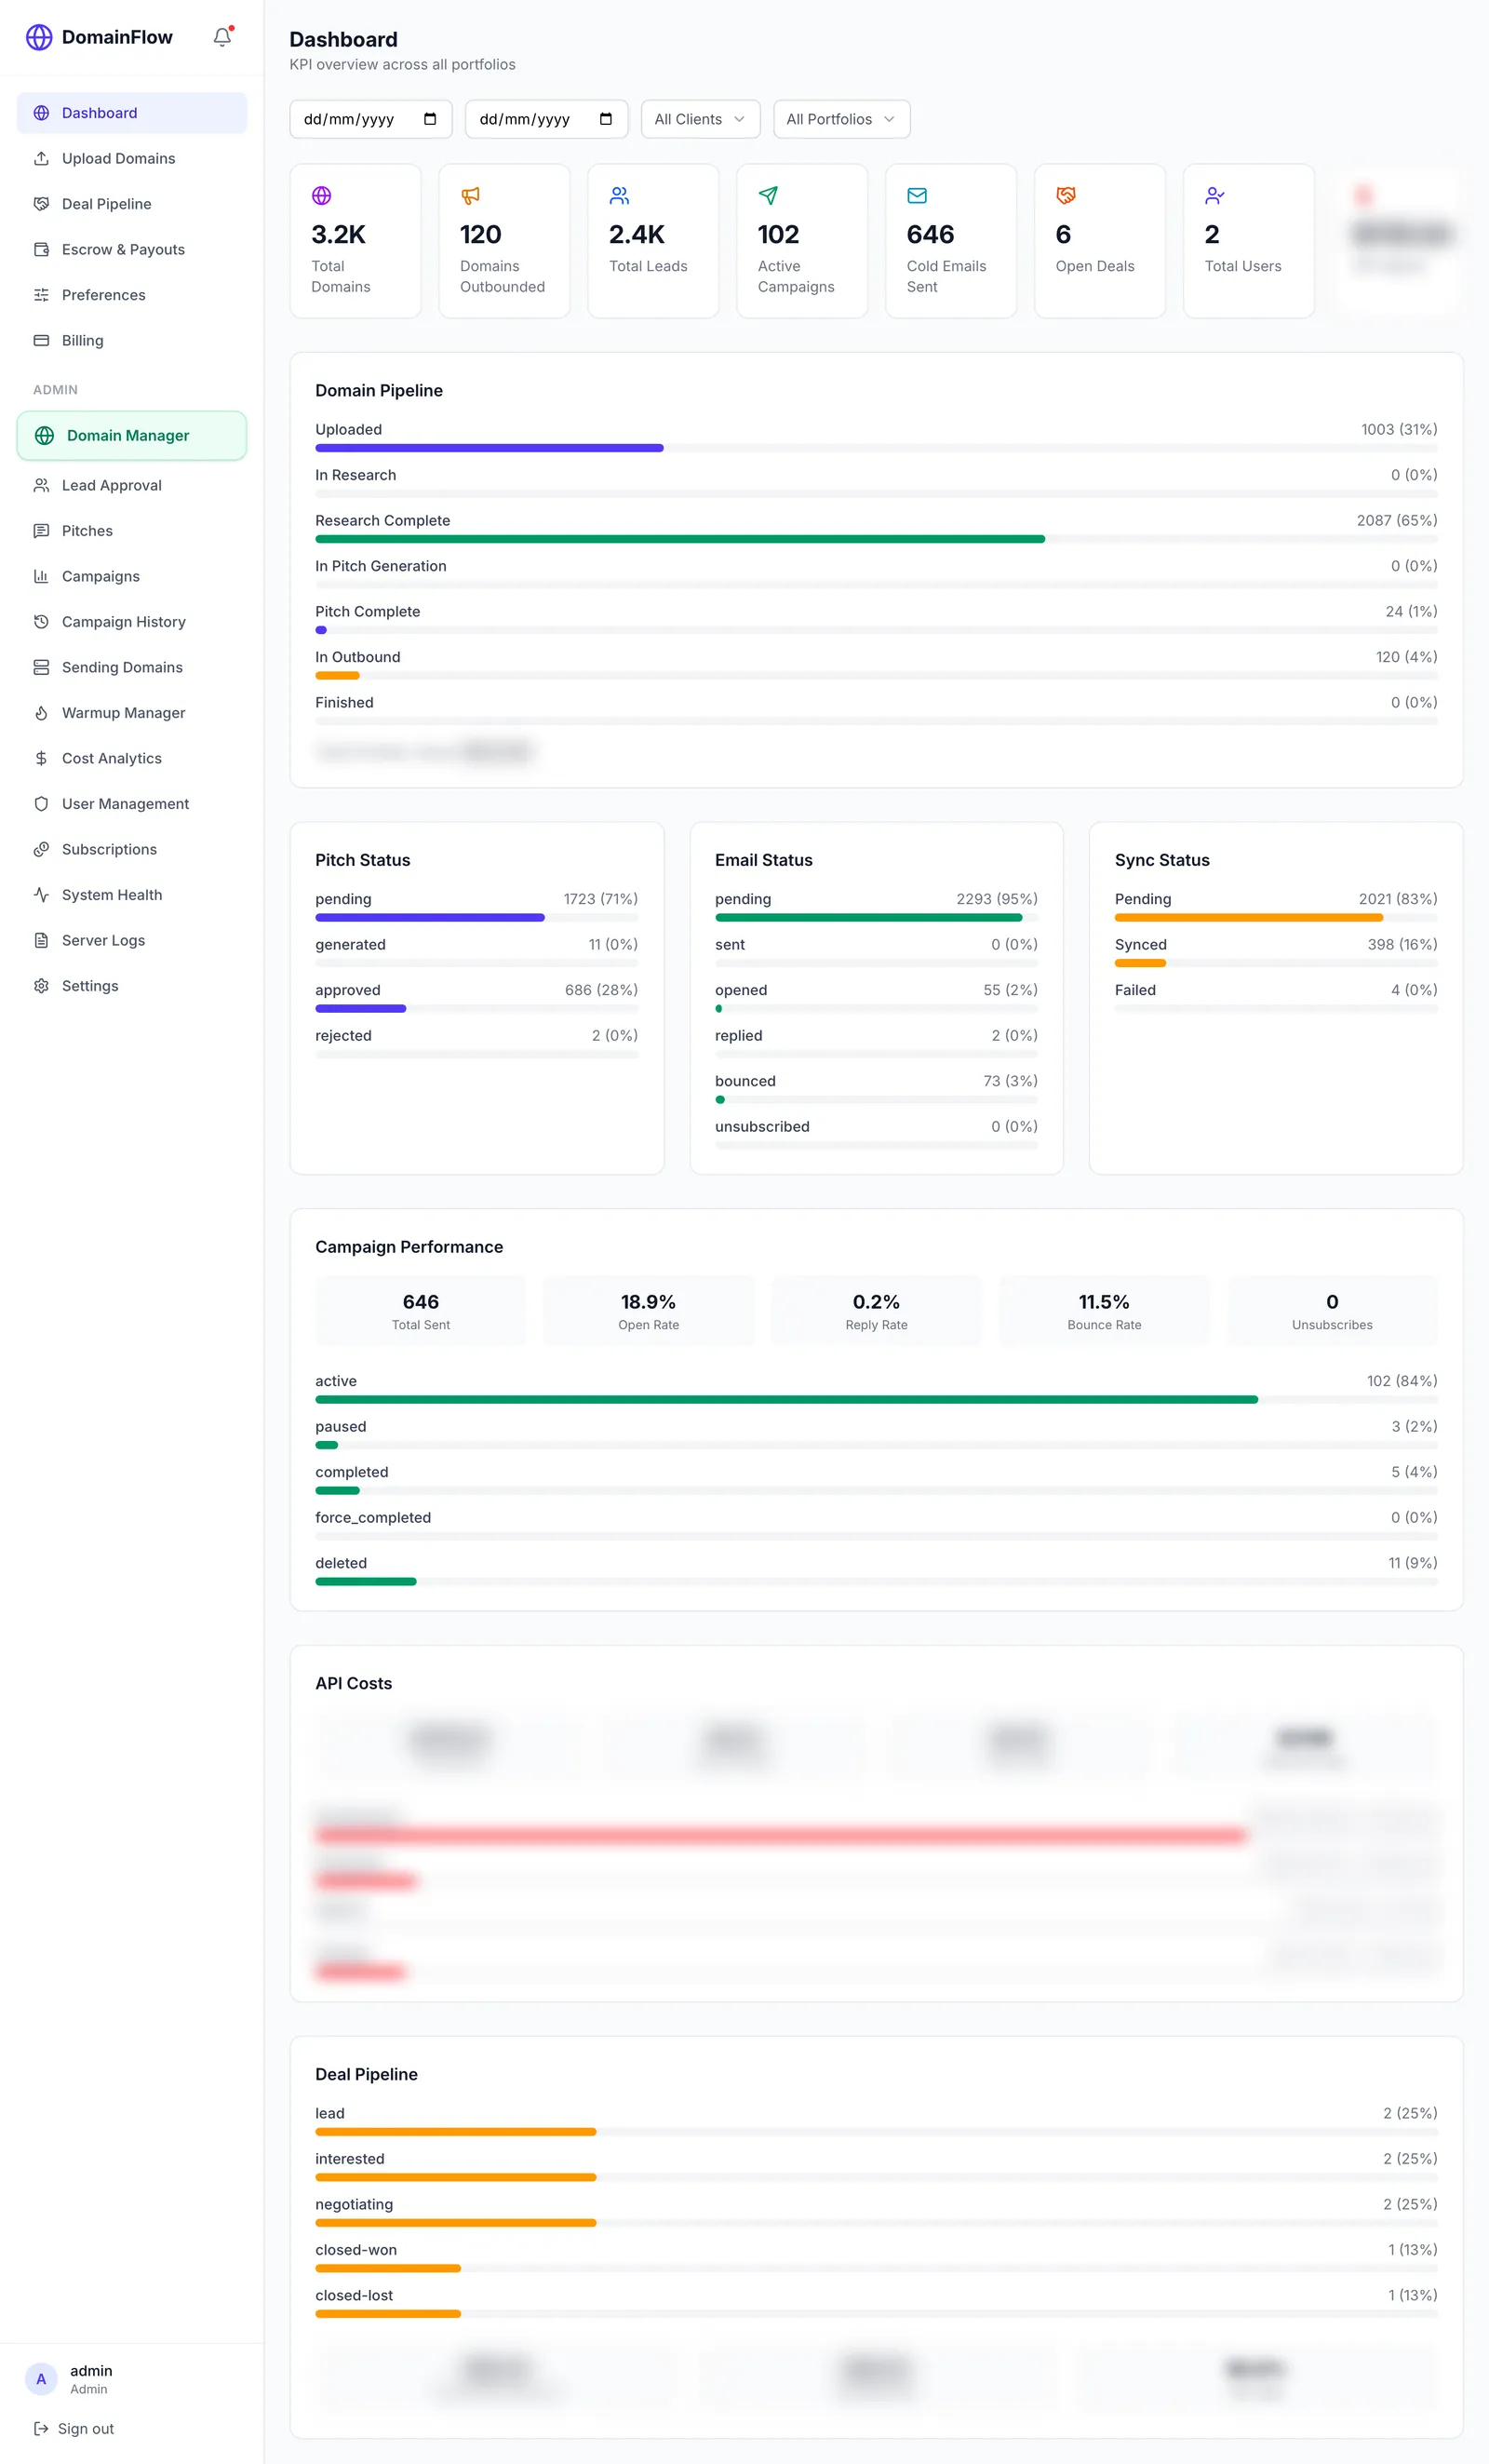
Task: Click the Total Domains globe icon
Action: click(321, 195)
